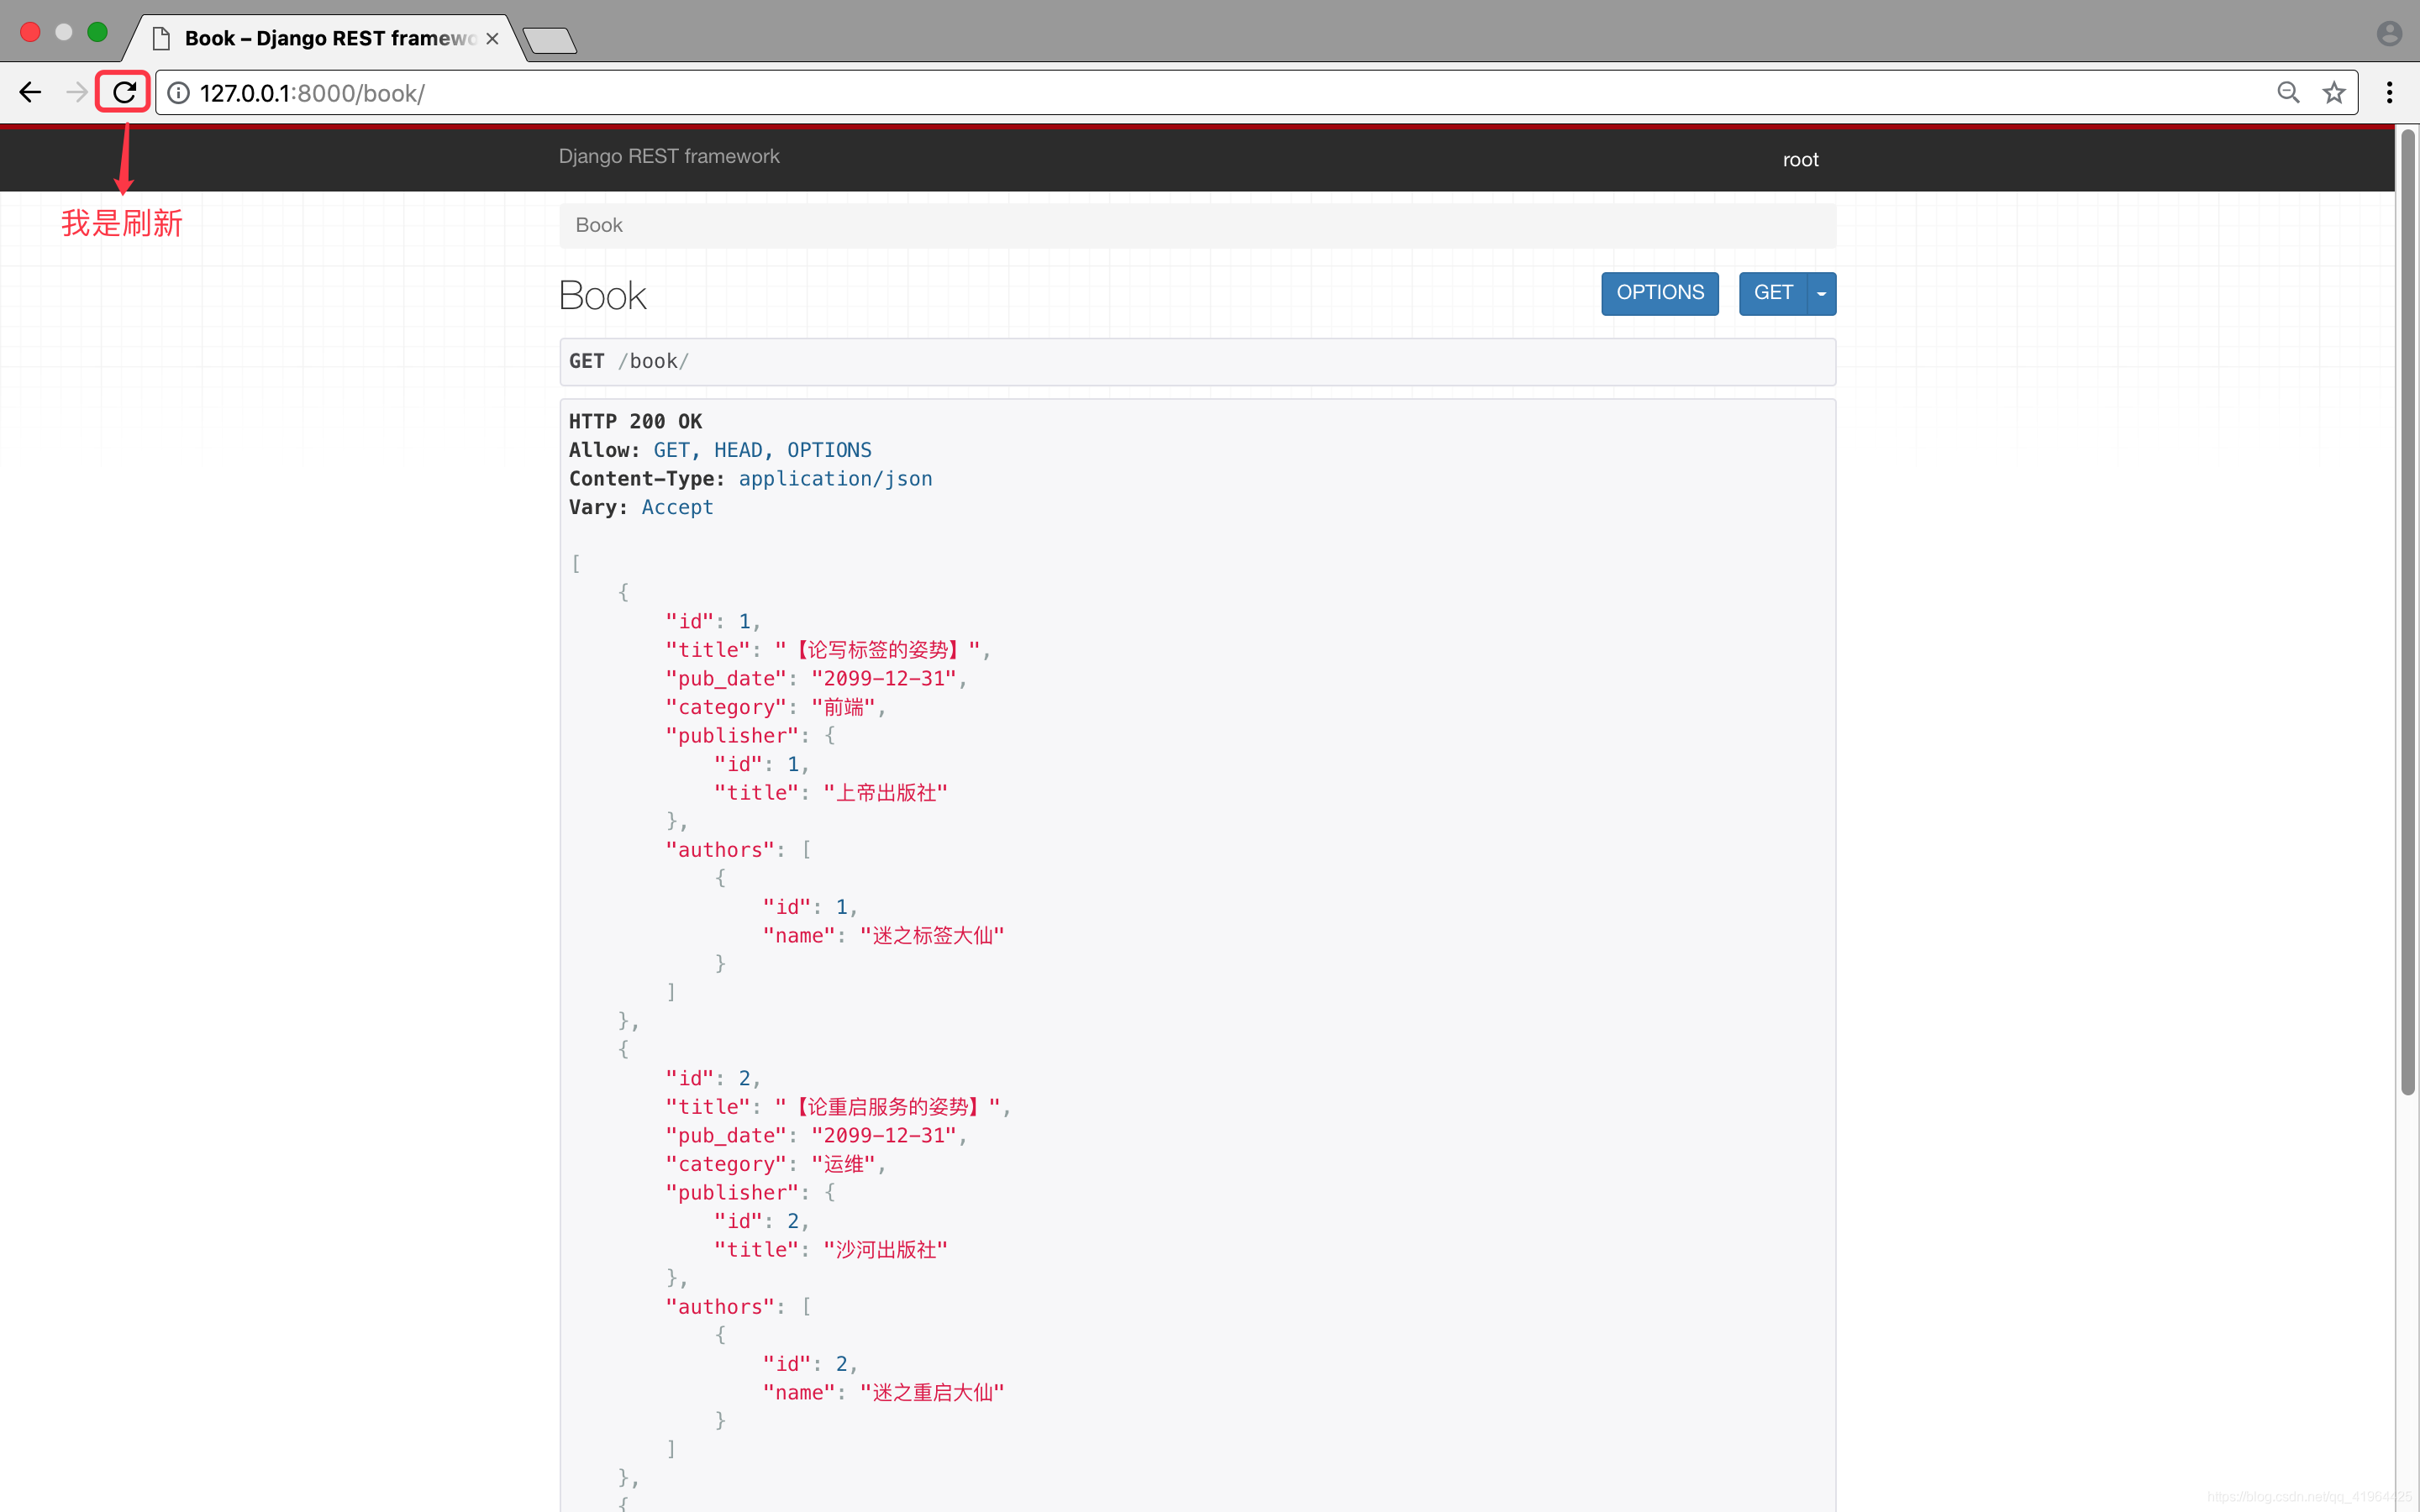Click the address bar URL 127.0.0.1:8000/book/
This screenshot has width=2420, height=1512.
pos(312,93)
